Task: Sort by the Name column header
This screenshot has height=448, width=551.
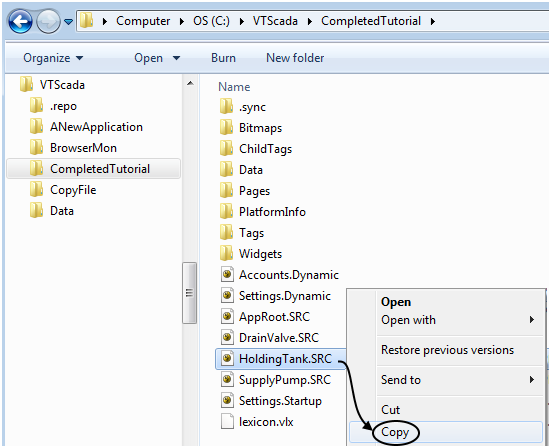Action: point(234,87)
